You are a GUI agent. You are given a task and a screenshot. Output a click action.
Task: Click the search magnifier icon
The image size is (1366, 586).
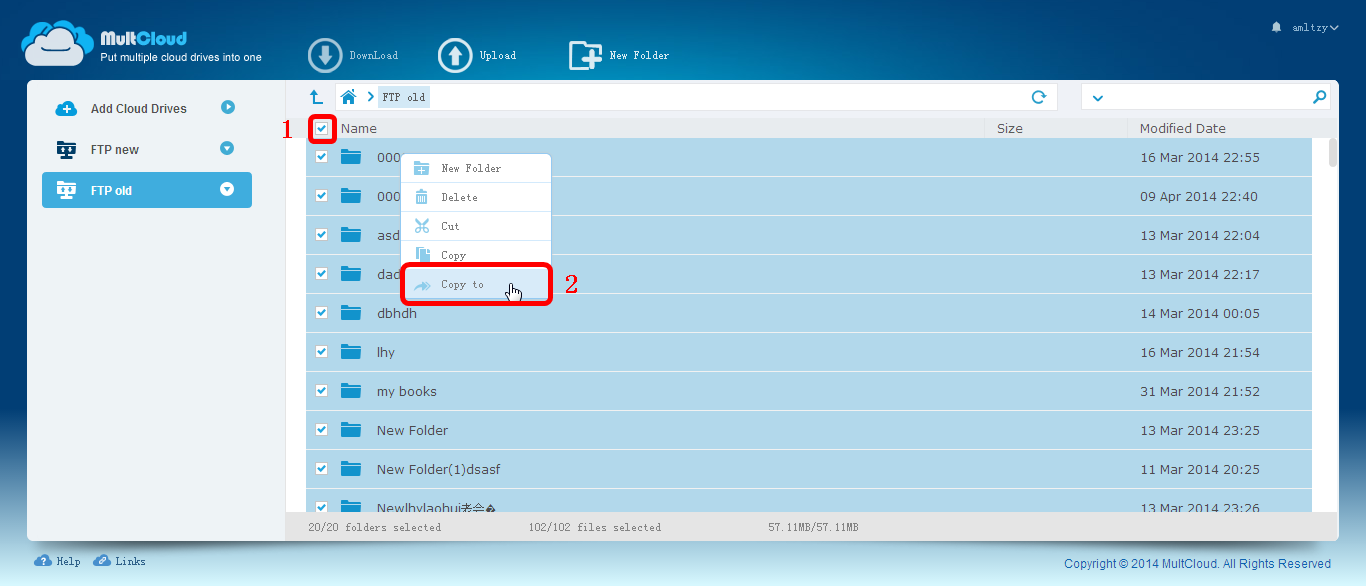(x=1320, y=97)
